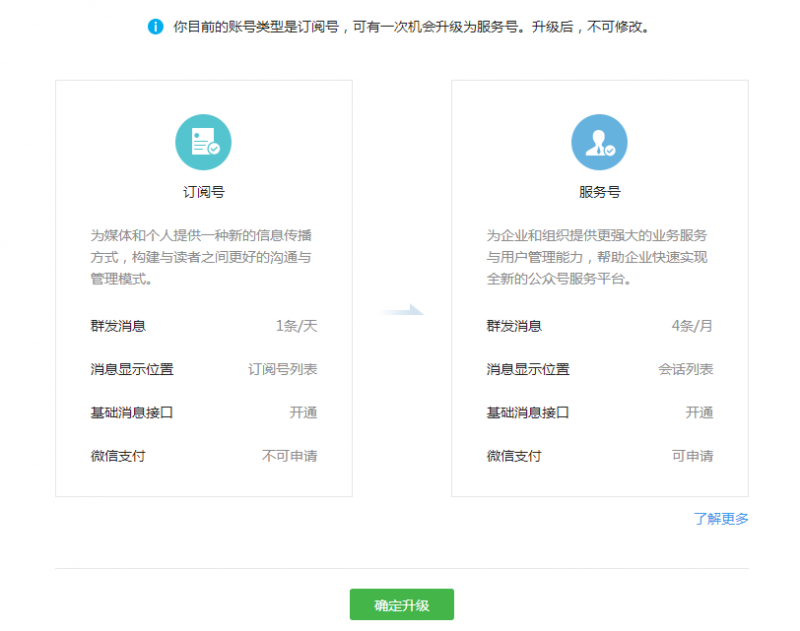Screen dimensions: 800x631
Task: Click the person glyph inside the 服务号 icon
Action: click(x=596, y=139)
